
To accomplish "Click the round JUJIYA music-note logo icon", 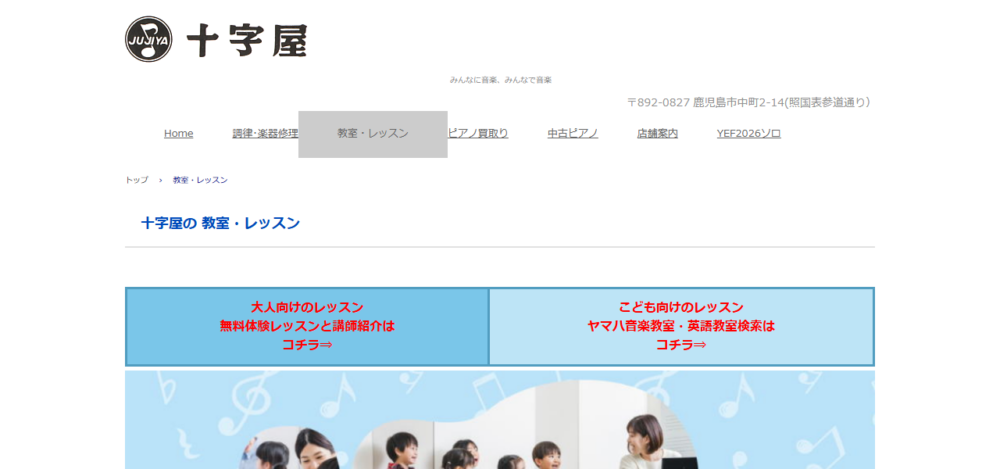I will pyautogui.click(x=149, y=39).
